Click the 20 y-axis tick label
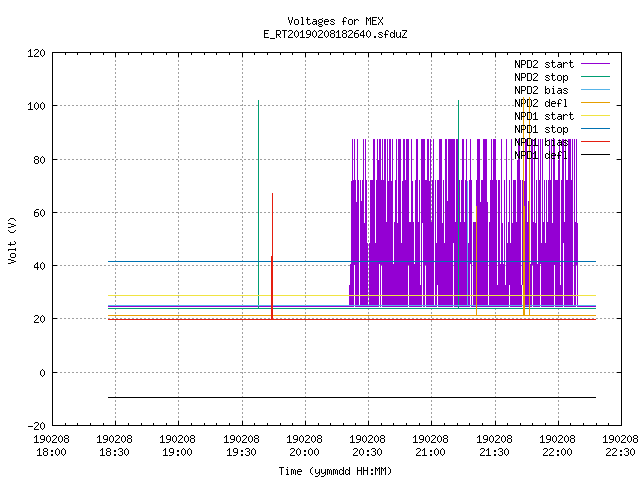 (x=39, y=319)
